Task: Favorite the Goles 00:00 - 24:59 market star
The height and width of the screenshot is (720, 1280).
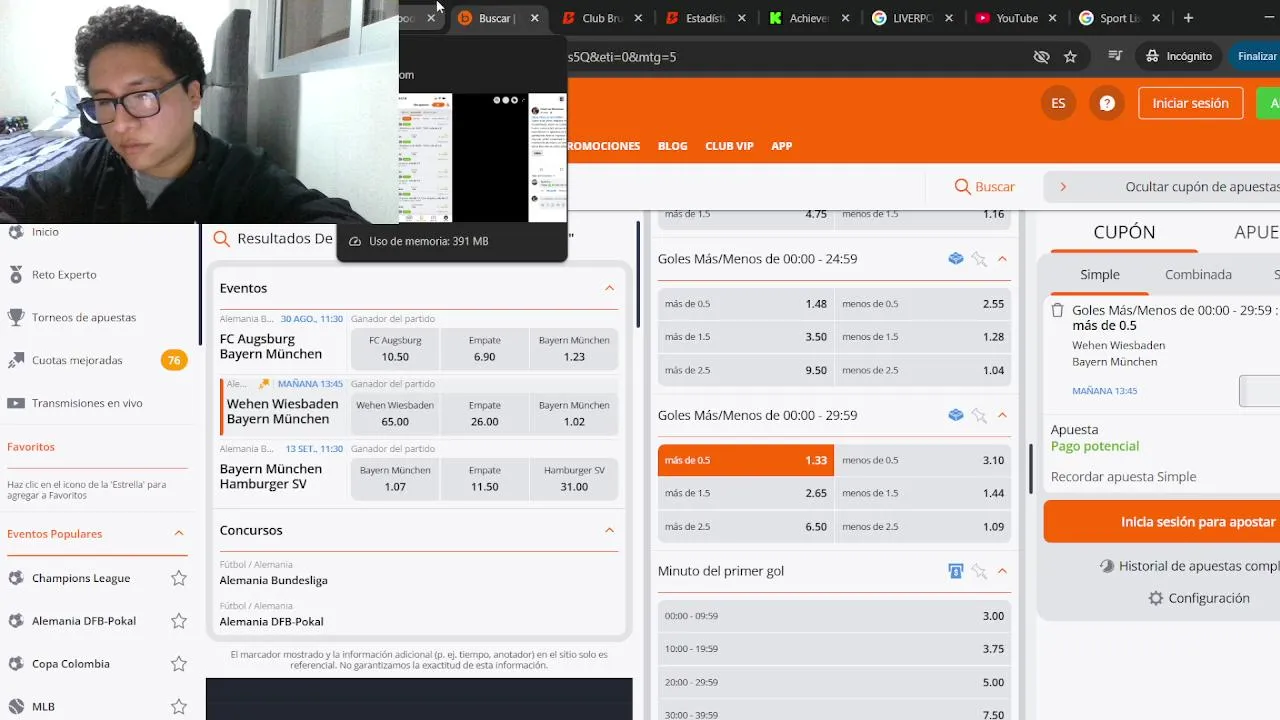Action: pyautogui.click(x=979, y=259)
